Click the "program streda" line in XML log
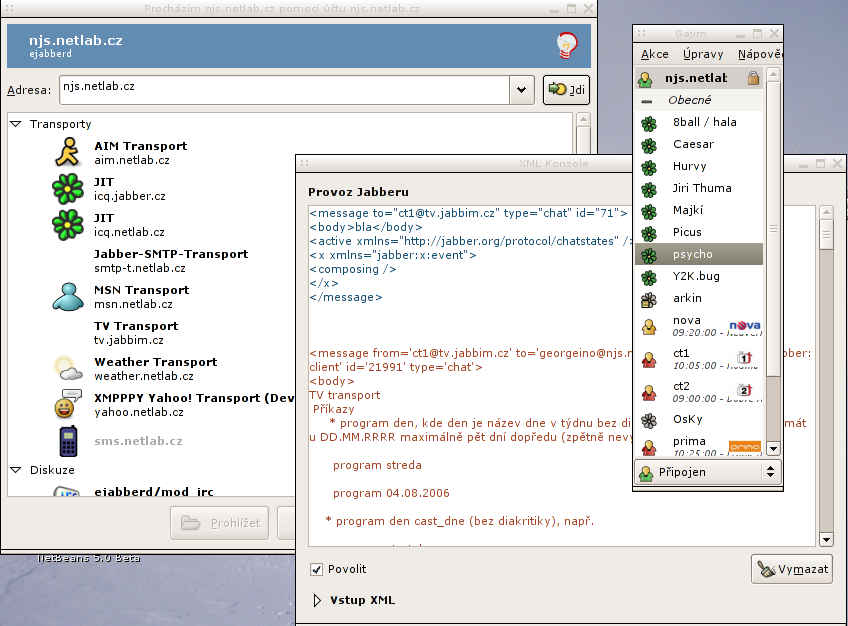This screenshot has height=626, width=848. [x=377, y=465]
